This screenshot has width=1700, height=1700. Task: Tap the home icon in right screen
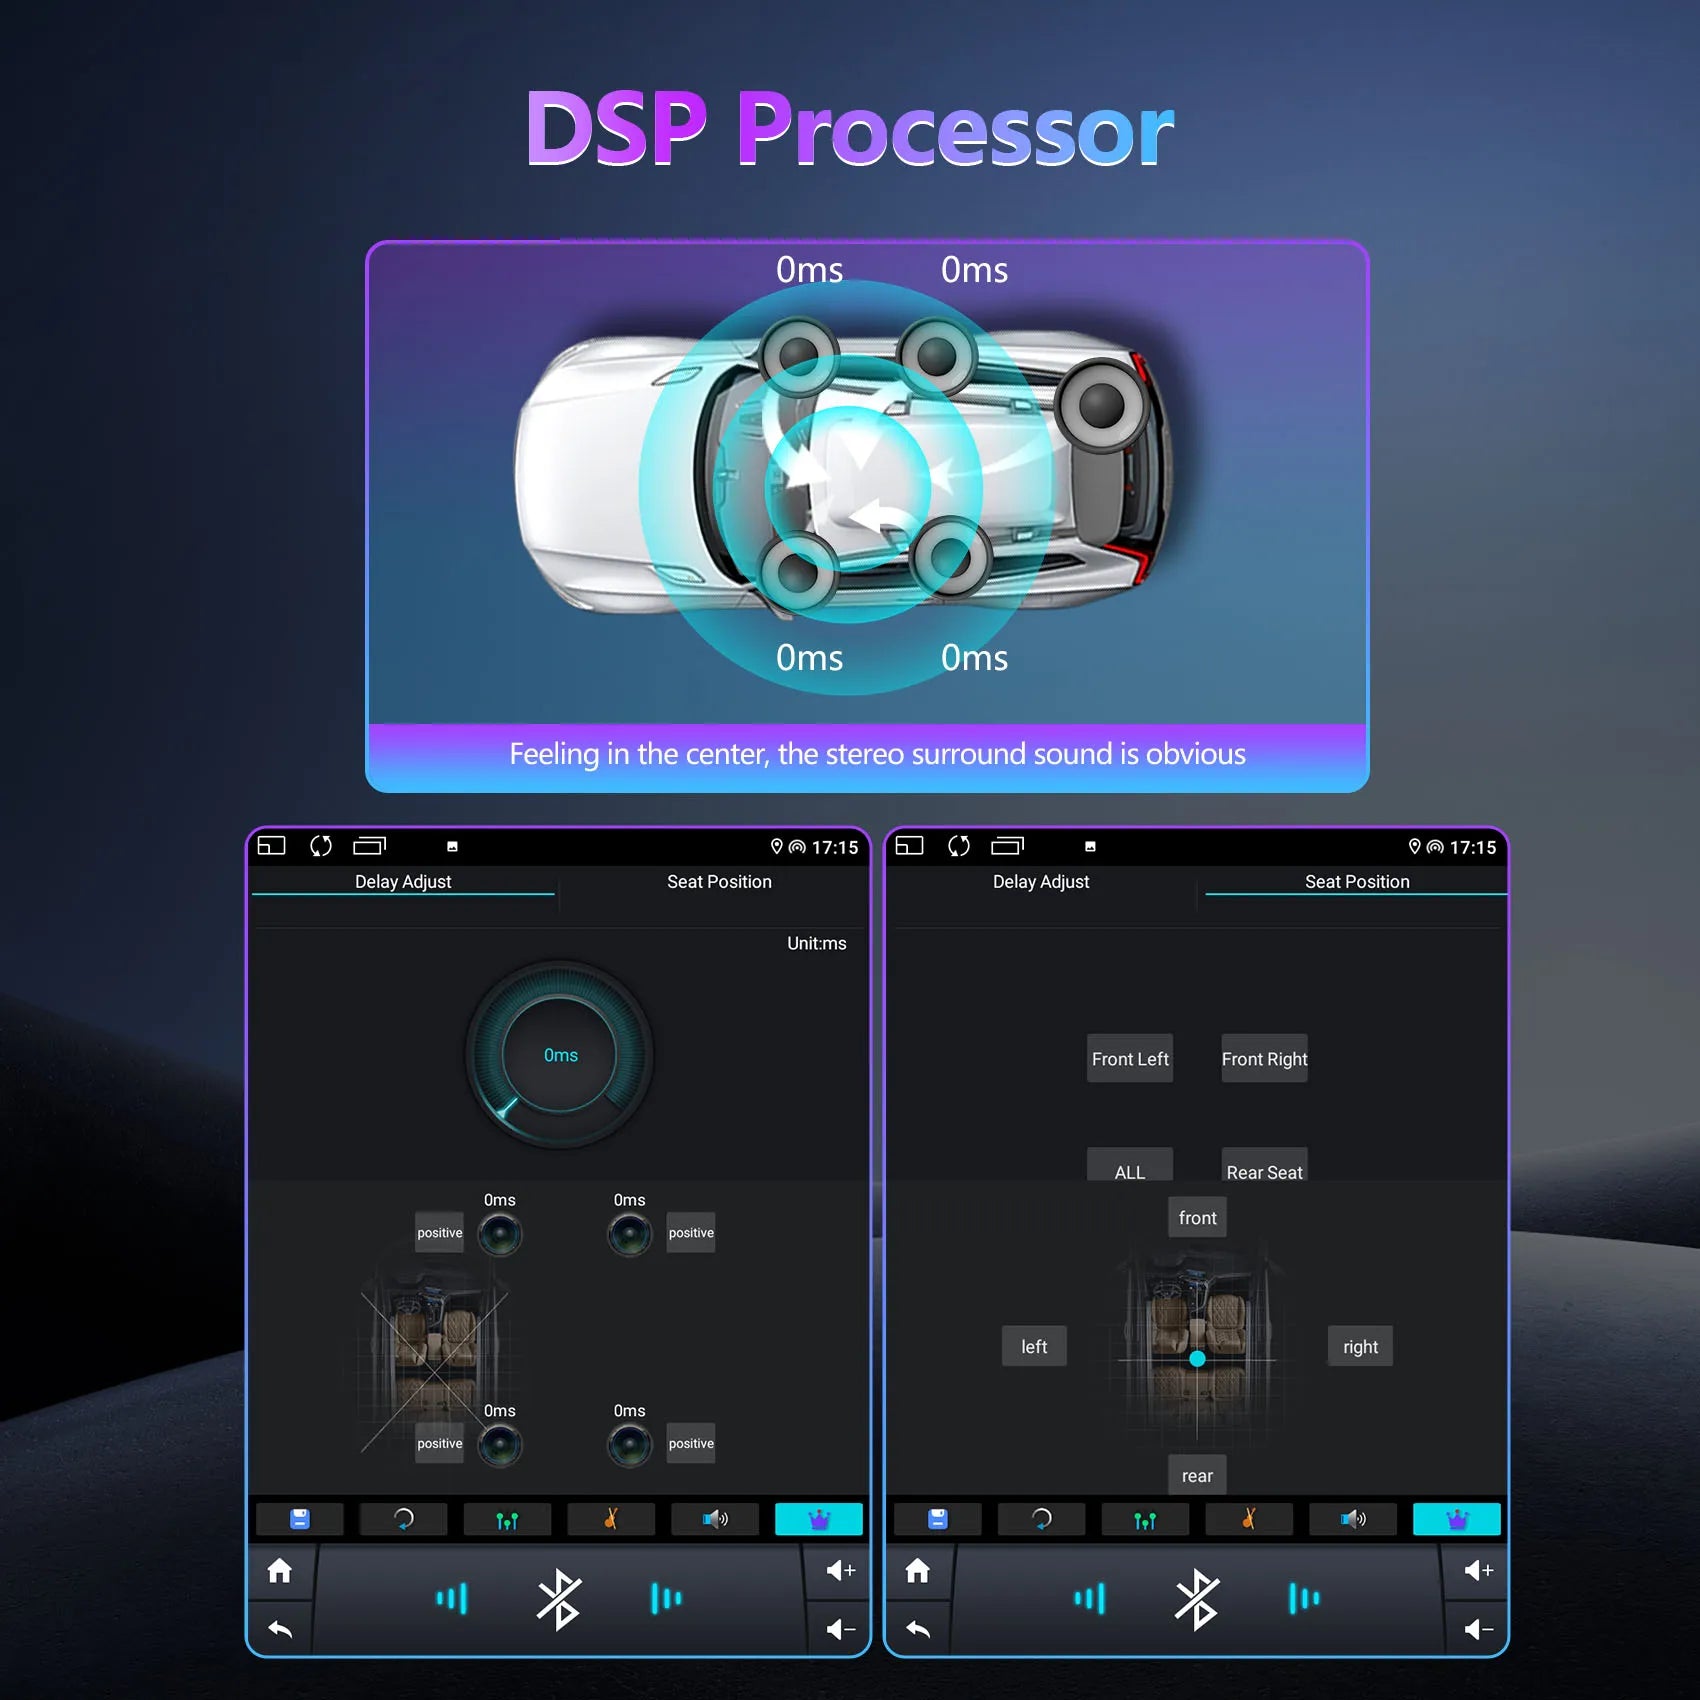click(917, 1571)
